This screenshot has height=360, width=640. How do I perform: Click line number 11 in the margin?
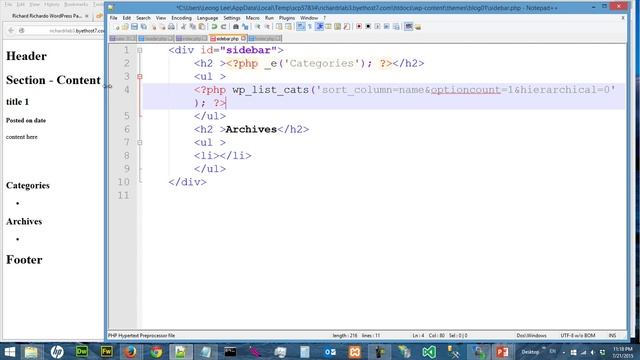[x=123, y=196]
